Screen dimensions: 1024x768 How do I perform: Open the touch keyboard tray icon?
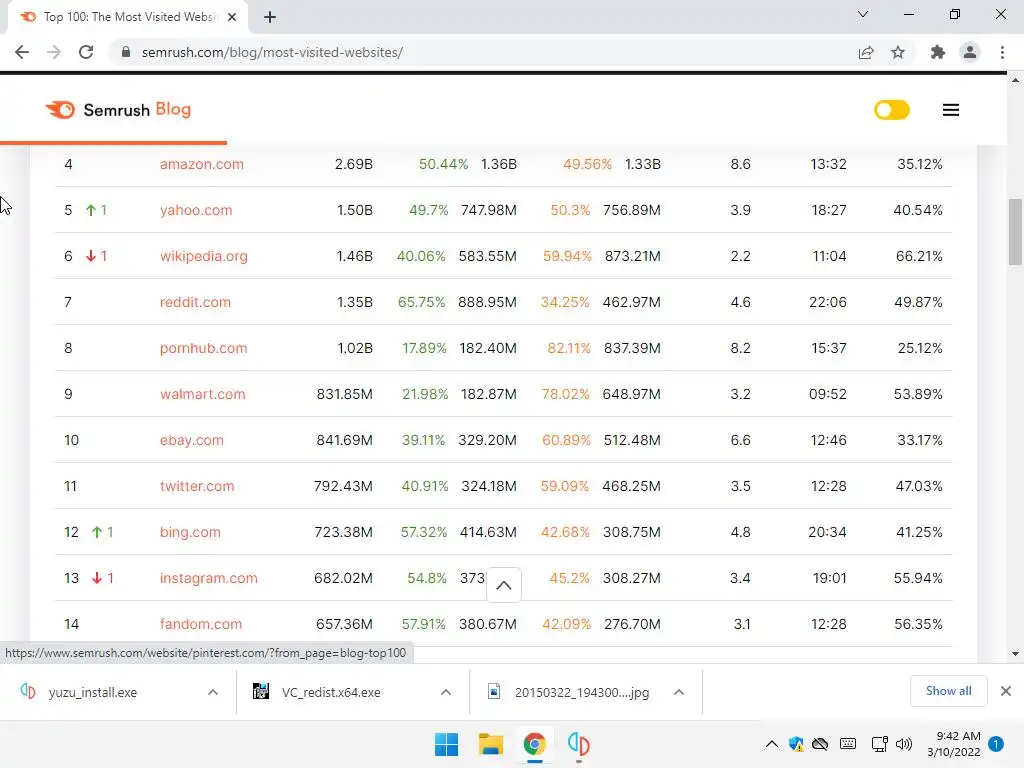[848, 744]
